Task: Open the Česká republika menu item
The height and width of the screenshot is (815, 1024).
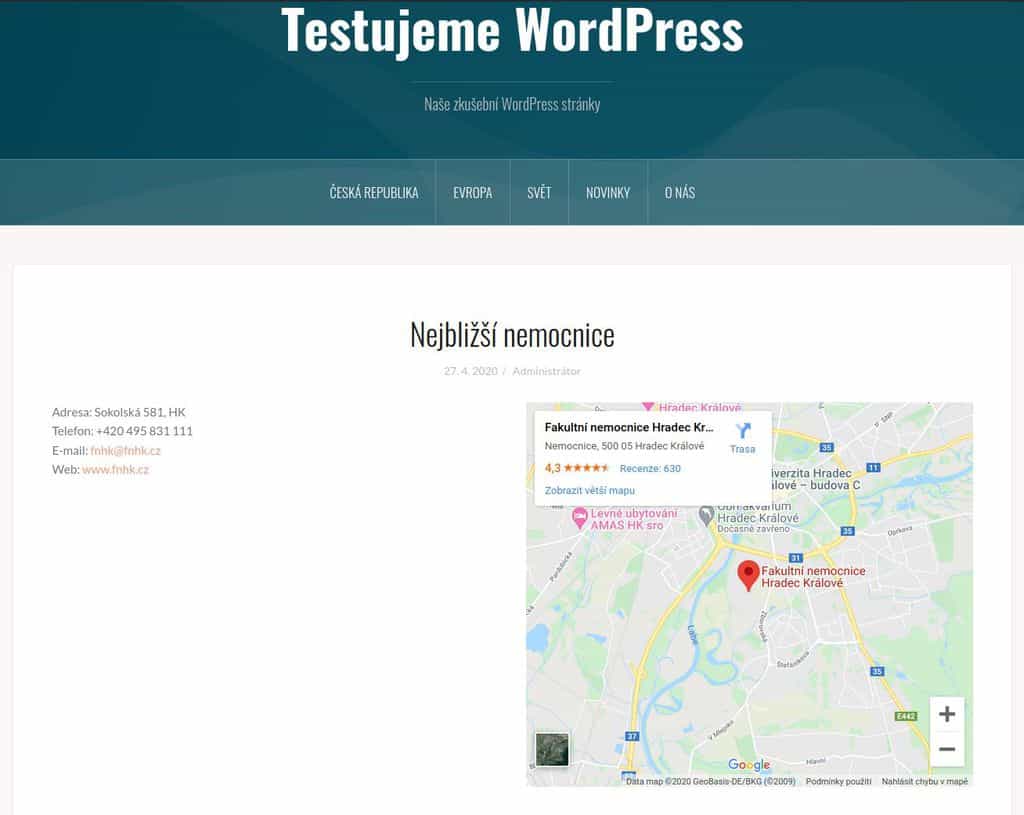Action: (x=374, y=193)
